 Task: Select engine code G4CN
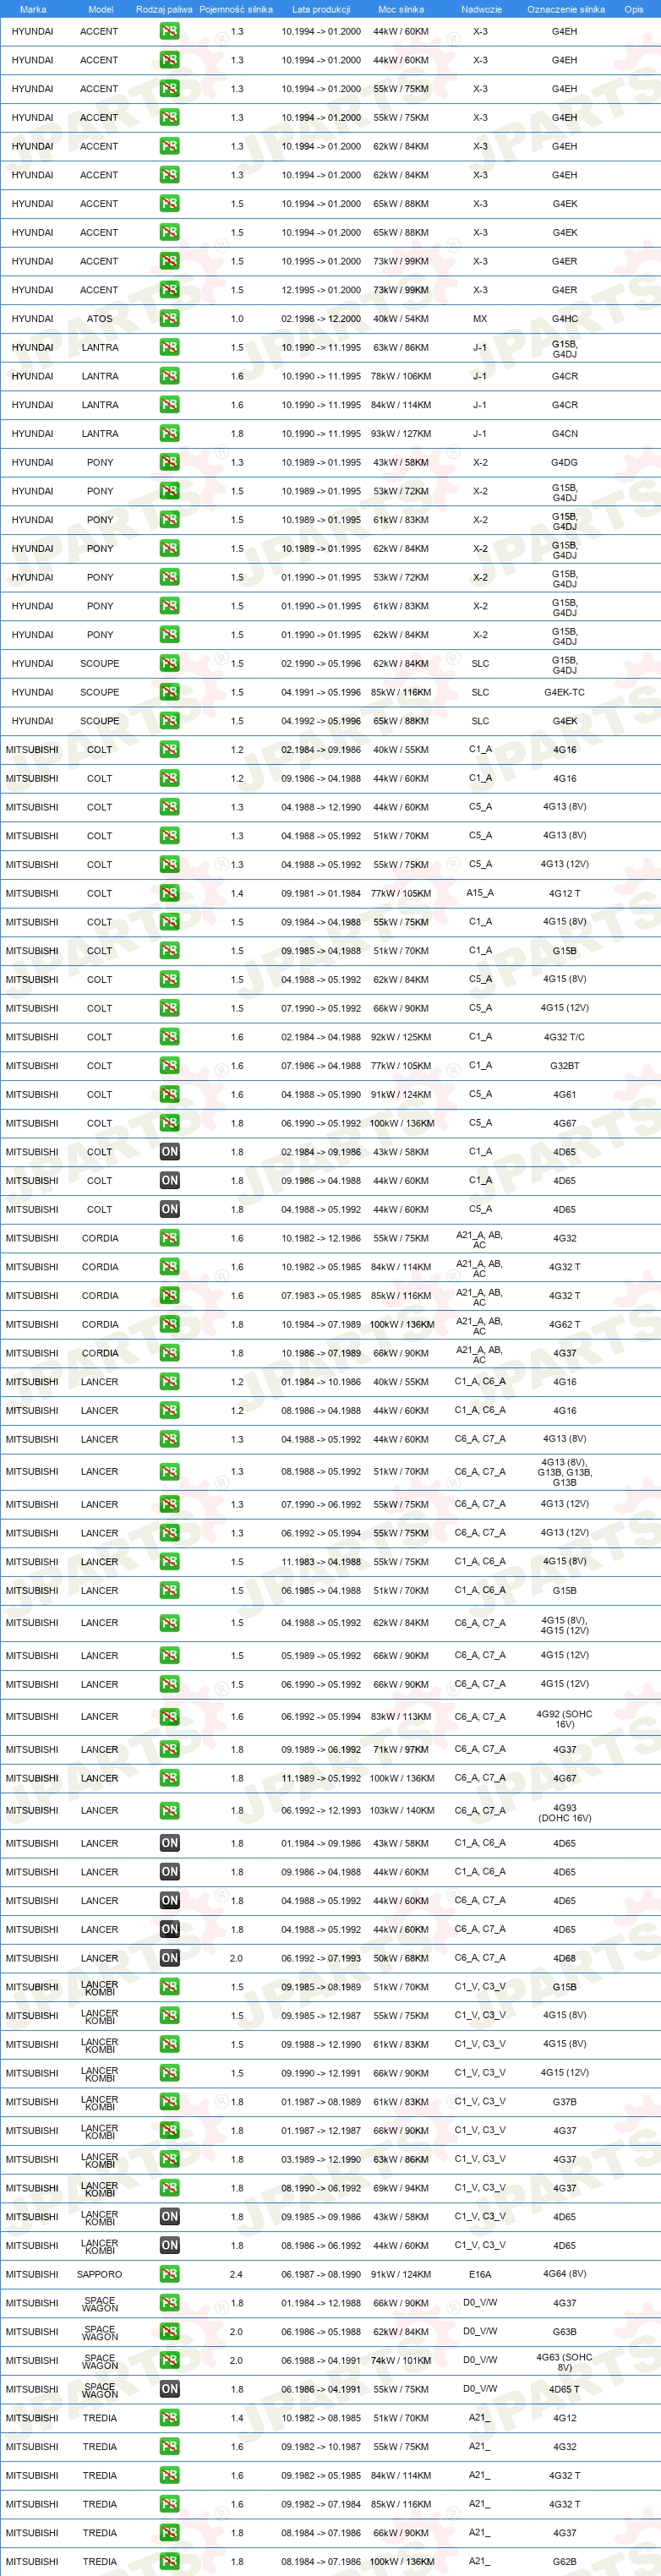click(x=565, y=434)
